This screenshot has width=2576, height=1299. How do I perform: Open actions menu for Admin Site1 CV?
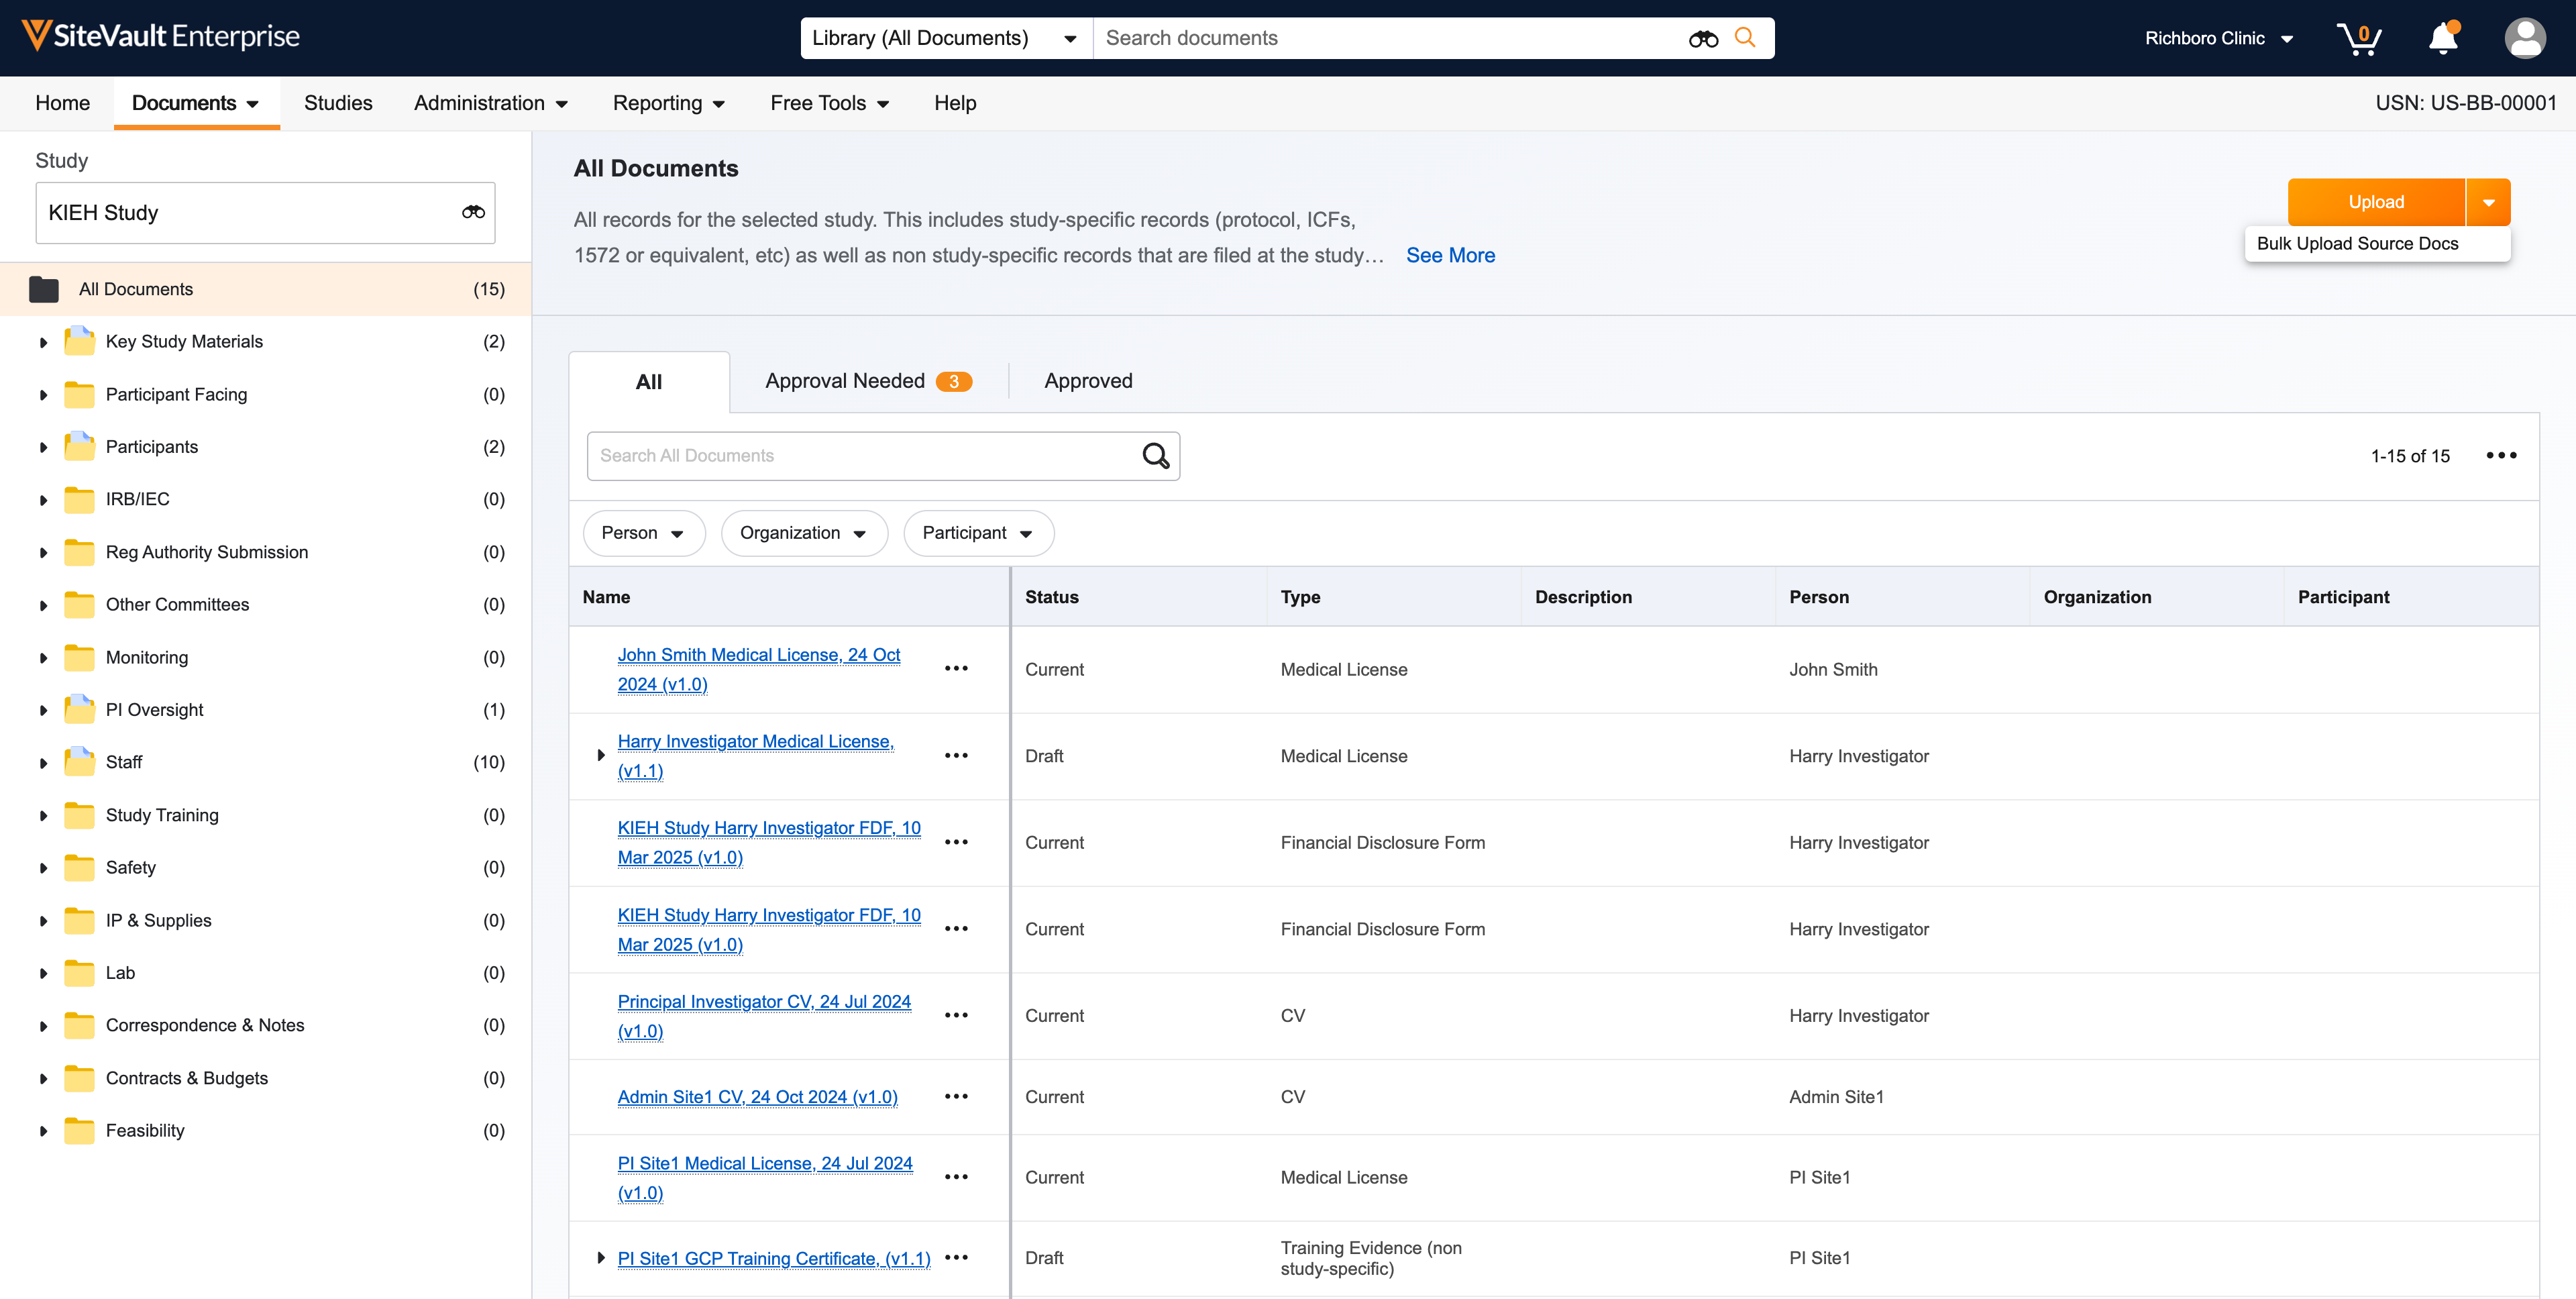coord(956,1096)
